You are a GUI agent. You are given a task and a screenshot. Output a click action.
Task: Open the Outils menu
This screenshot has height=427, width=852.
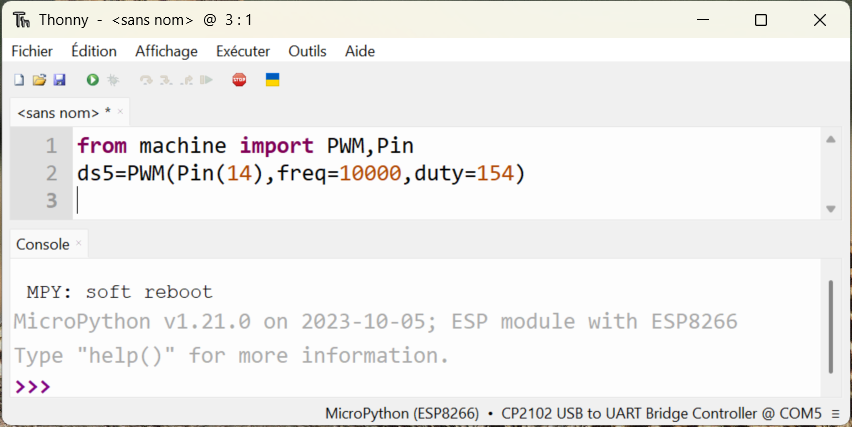pyautogui.click(x=307, y=51)
